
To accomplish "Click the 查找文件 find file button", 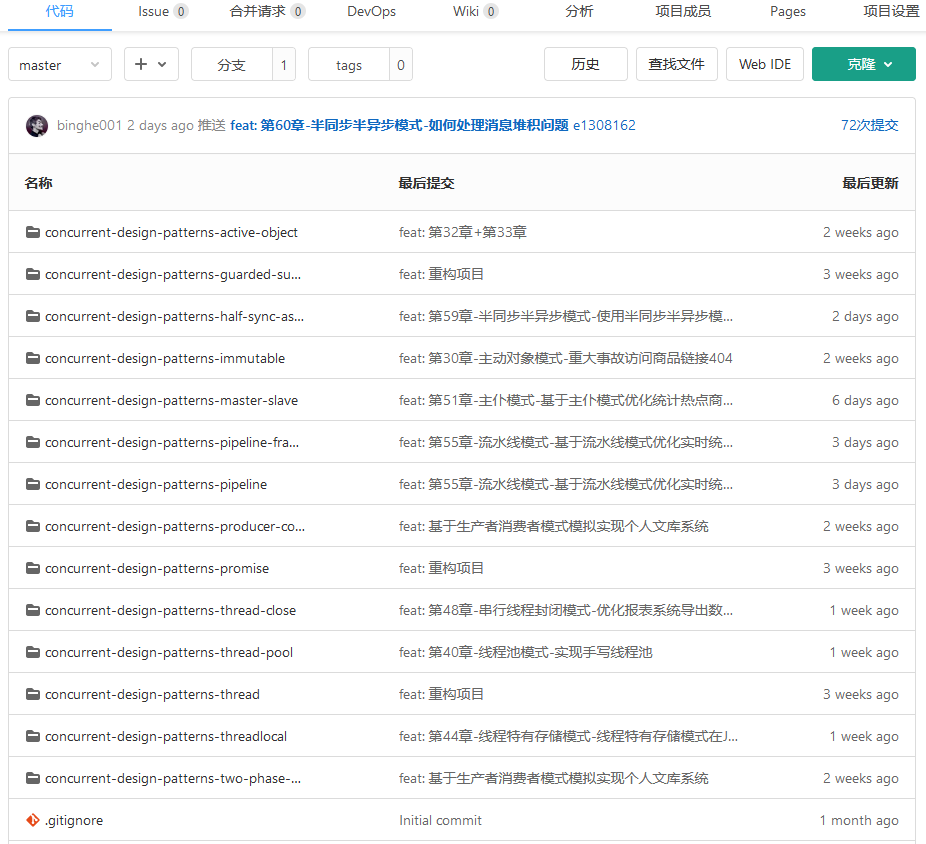I will (676, 64).
